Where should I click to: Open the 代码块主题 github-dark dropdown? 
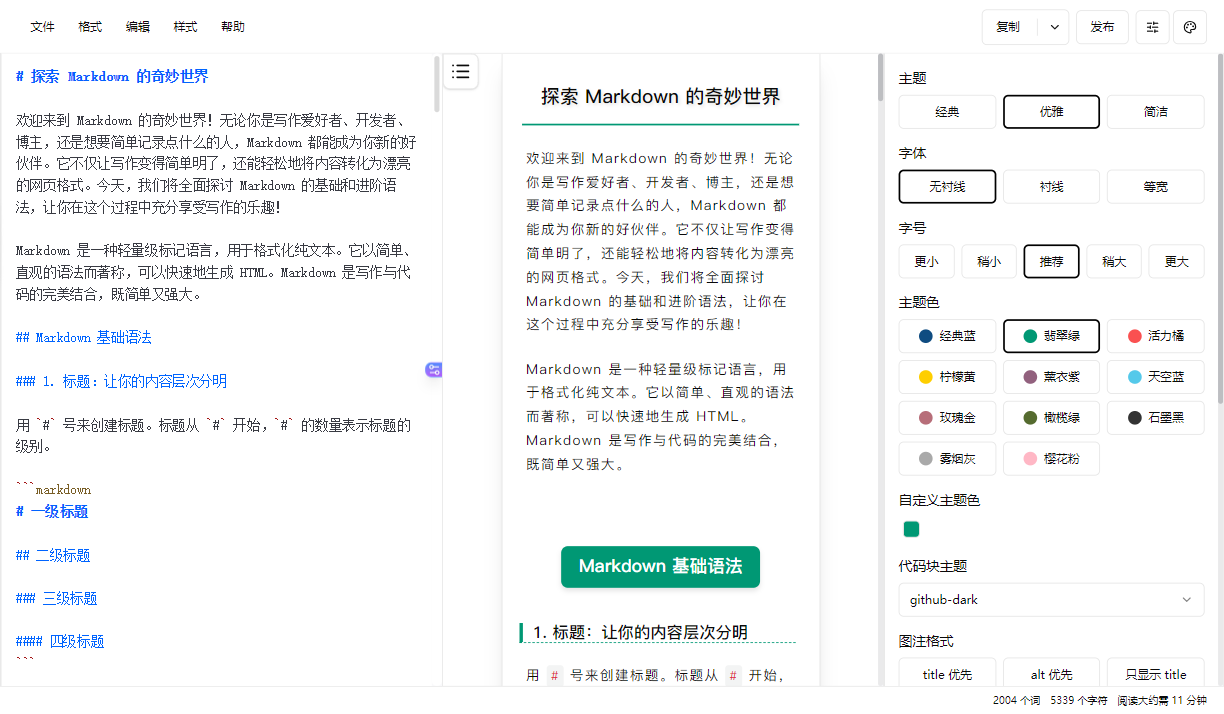1051,600
